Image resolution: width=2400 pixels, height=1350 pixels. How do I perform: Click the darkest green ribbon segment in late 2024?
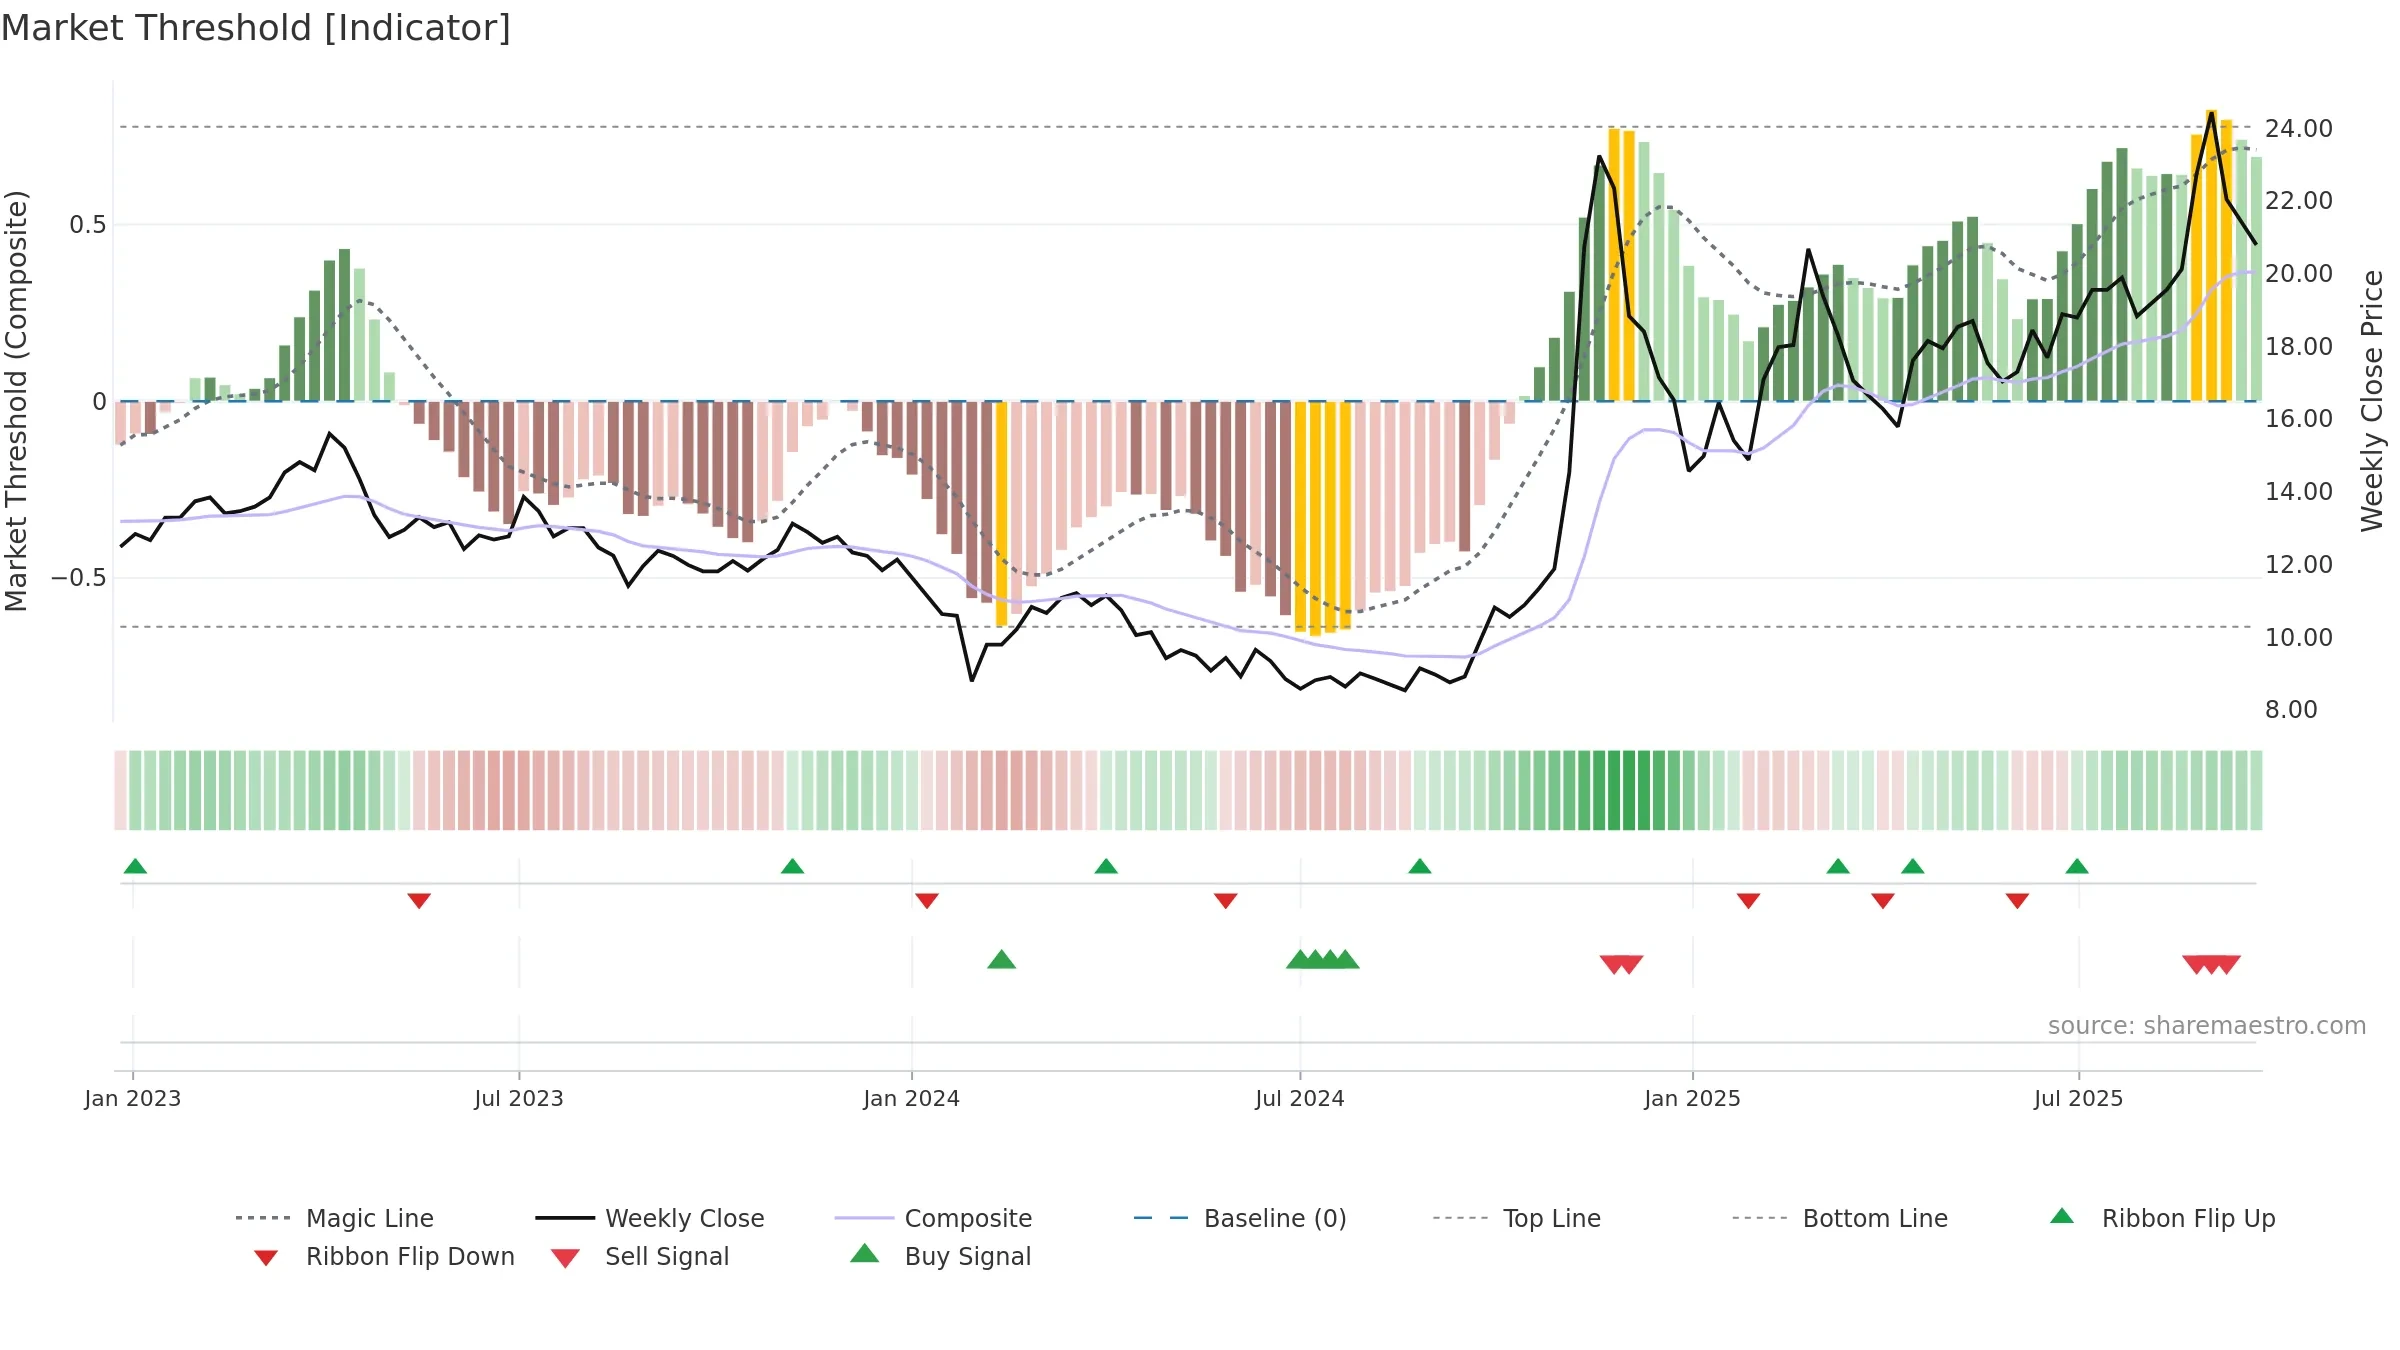tap(1629, 790)
